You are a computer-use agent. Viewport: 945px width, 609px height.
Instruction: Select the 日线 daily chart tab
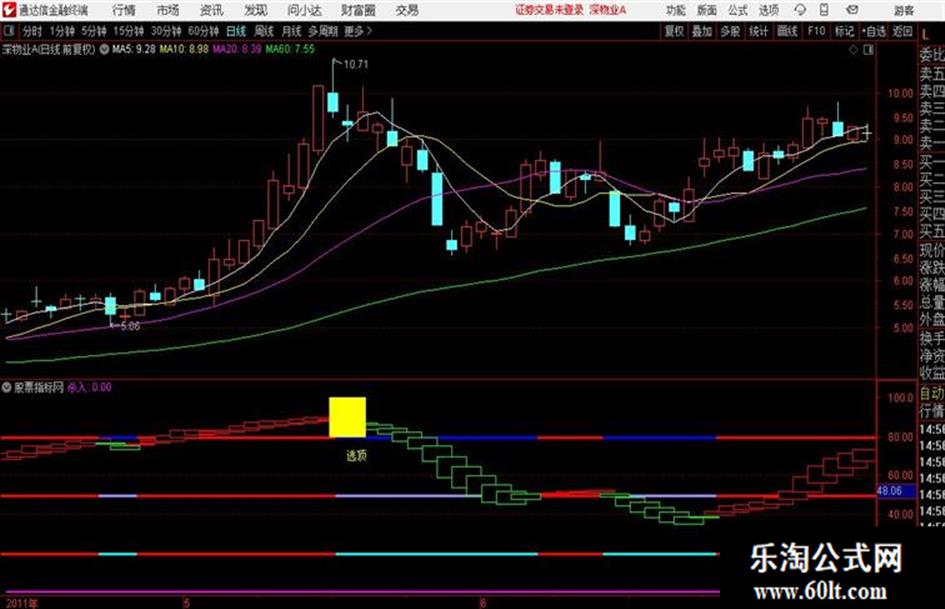(x=236, y=31)
